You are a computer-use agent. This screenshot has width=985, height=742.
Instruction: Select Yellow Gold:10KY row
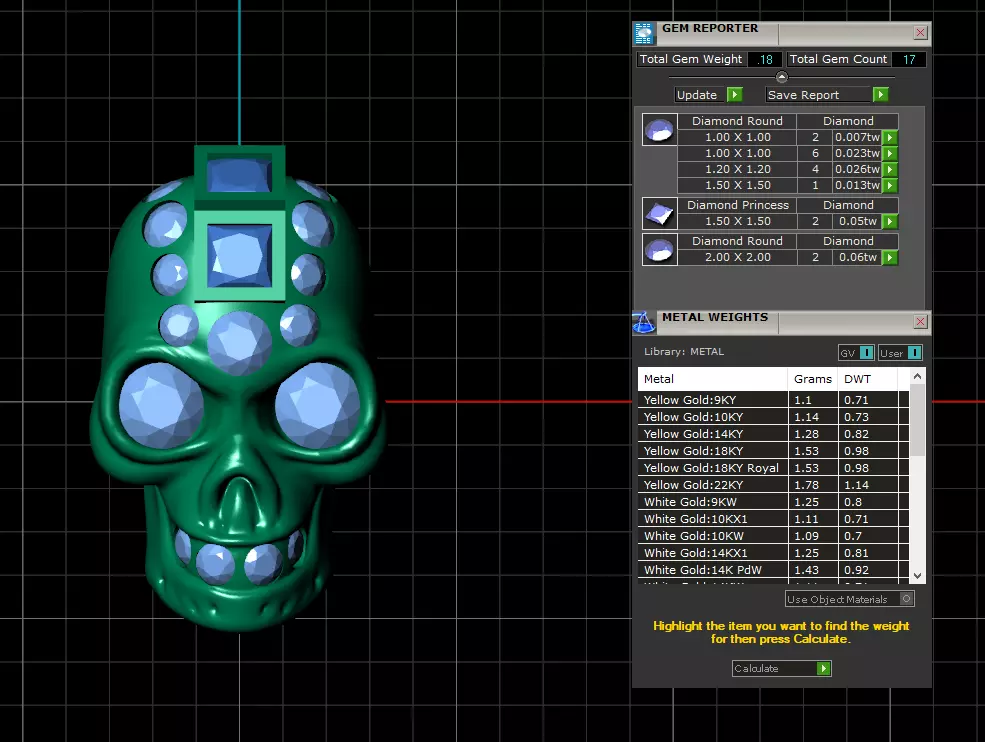[773, 417]
